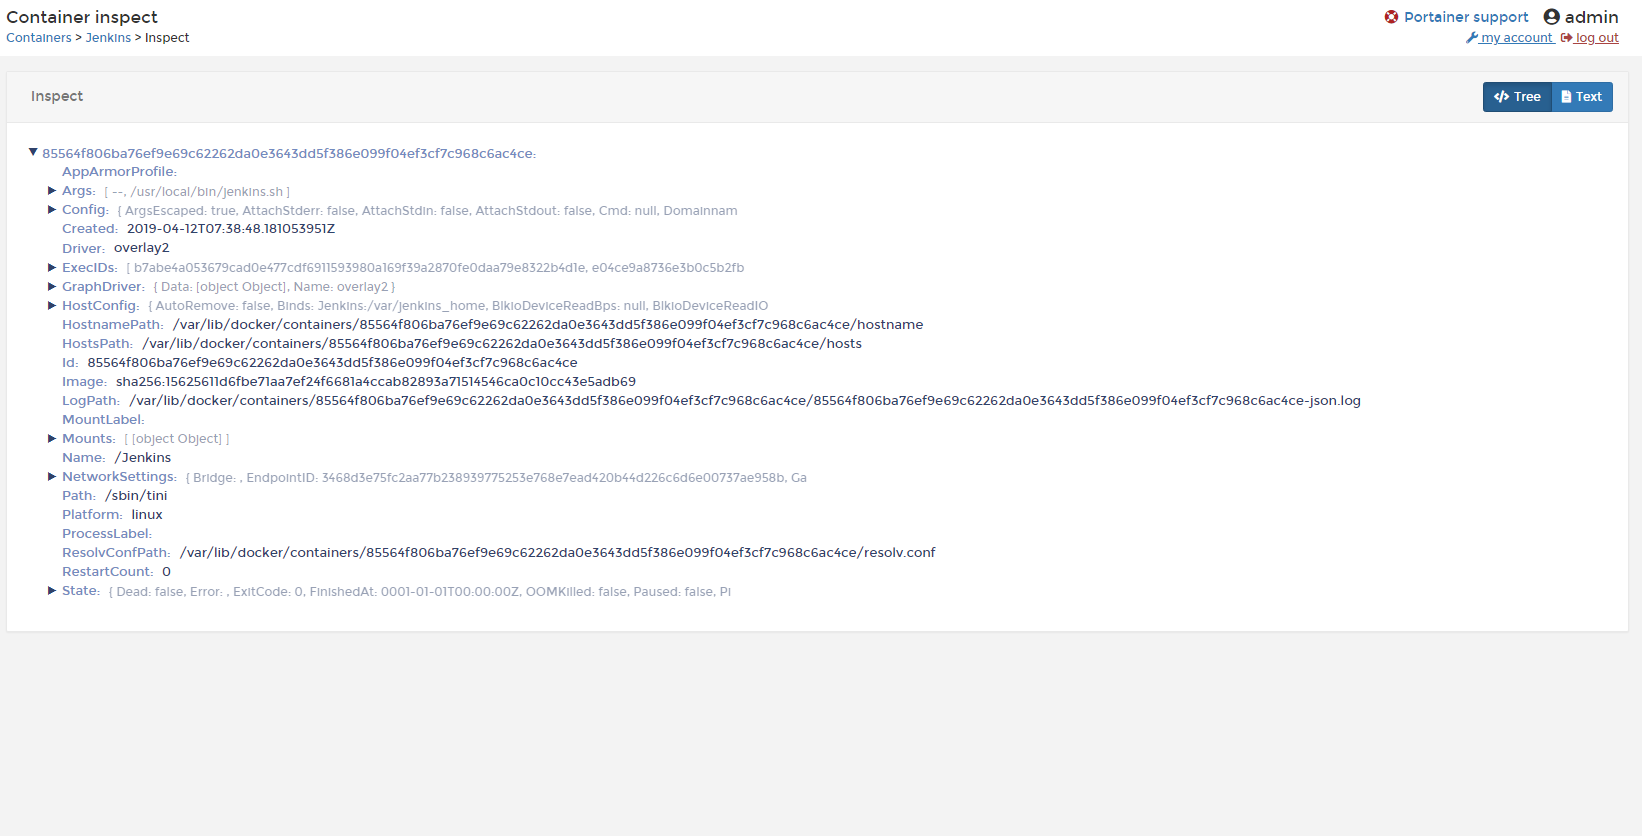The image size is (1642, 836).
Task: Switch to Text view
Action: [x=1582, y=97]
